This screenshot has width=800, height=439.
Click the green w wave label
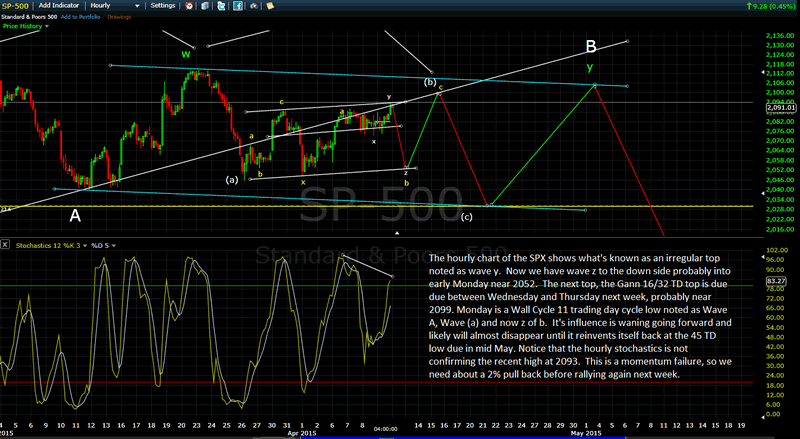[x=186, y=54]
